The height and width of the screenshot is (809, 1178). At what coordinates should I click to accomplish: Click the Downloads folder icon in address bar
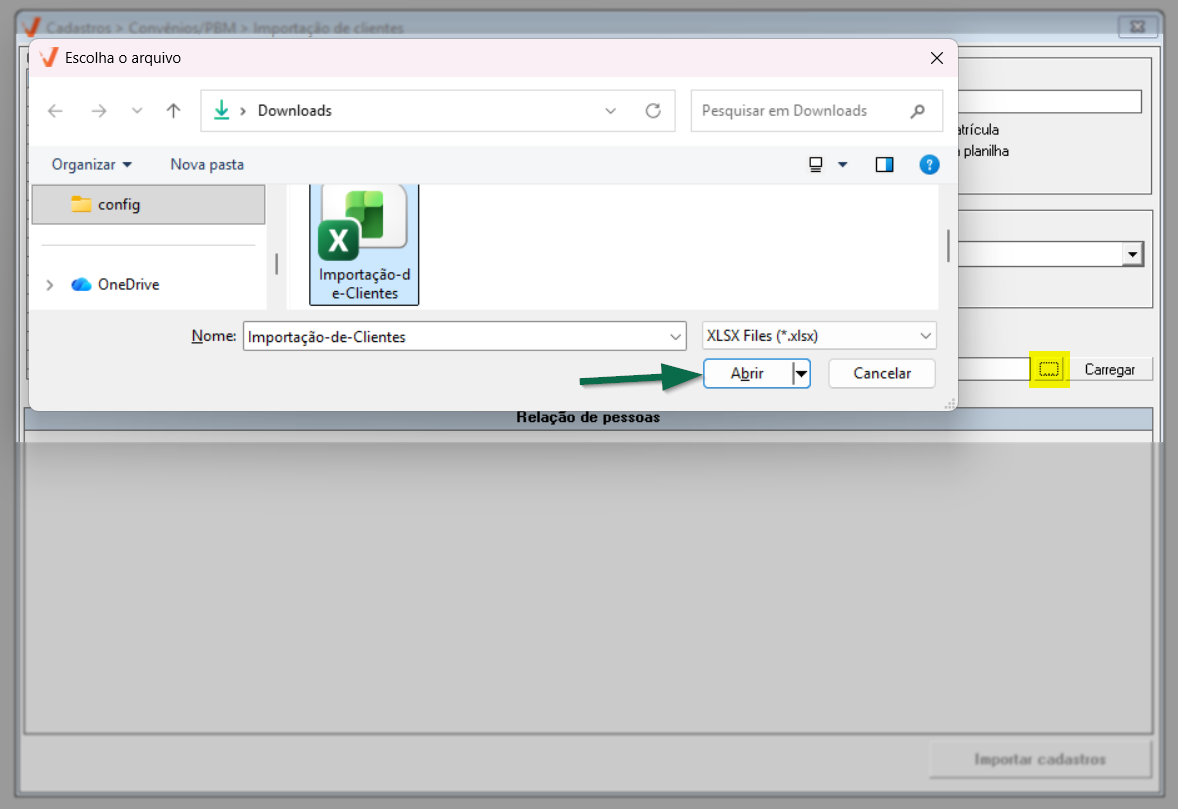pyautogui.click(x=222, y=110)
